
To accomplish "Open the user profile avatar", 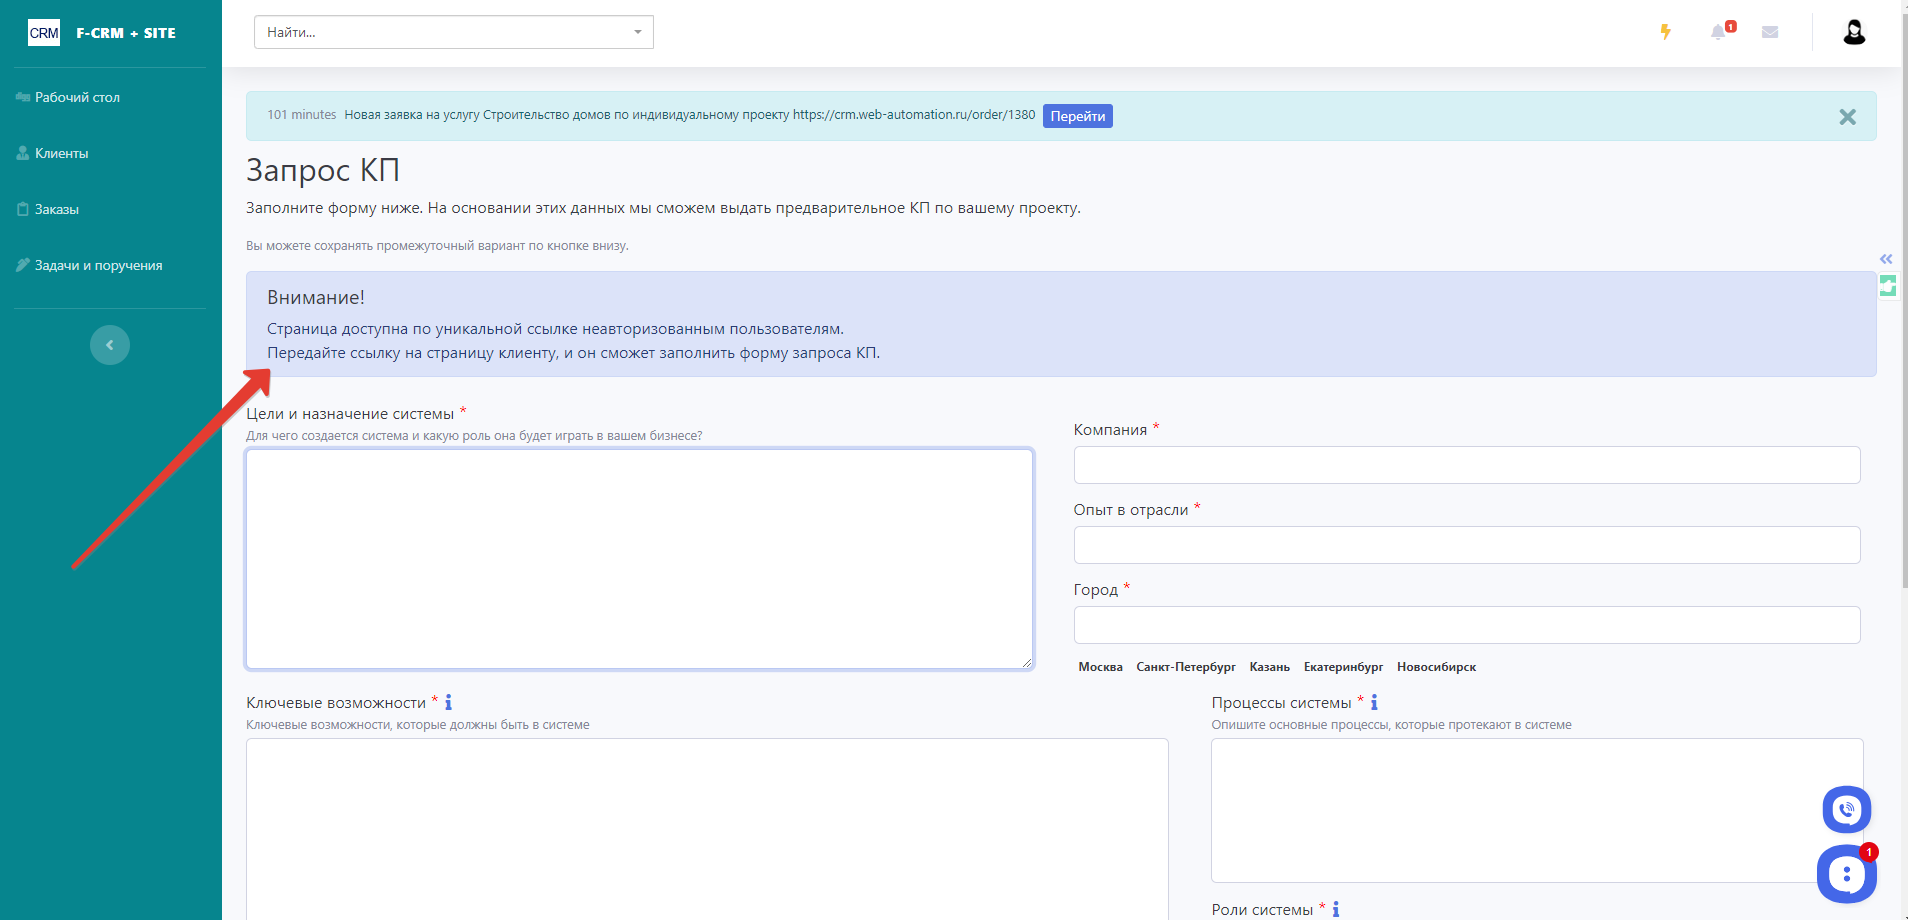I will [1854, 32].
